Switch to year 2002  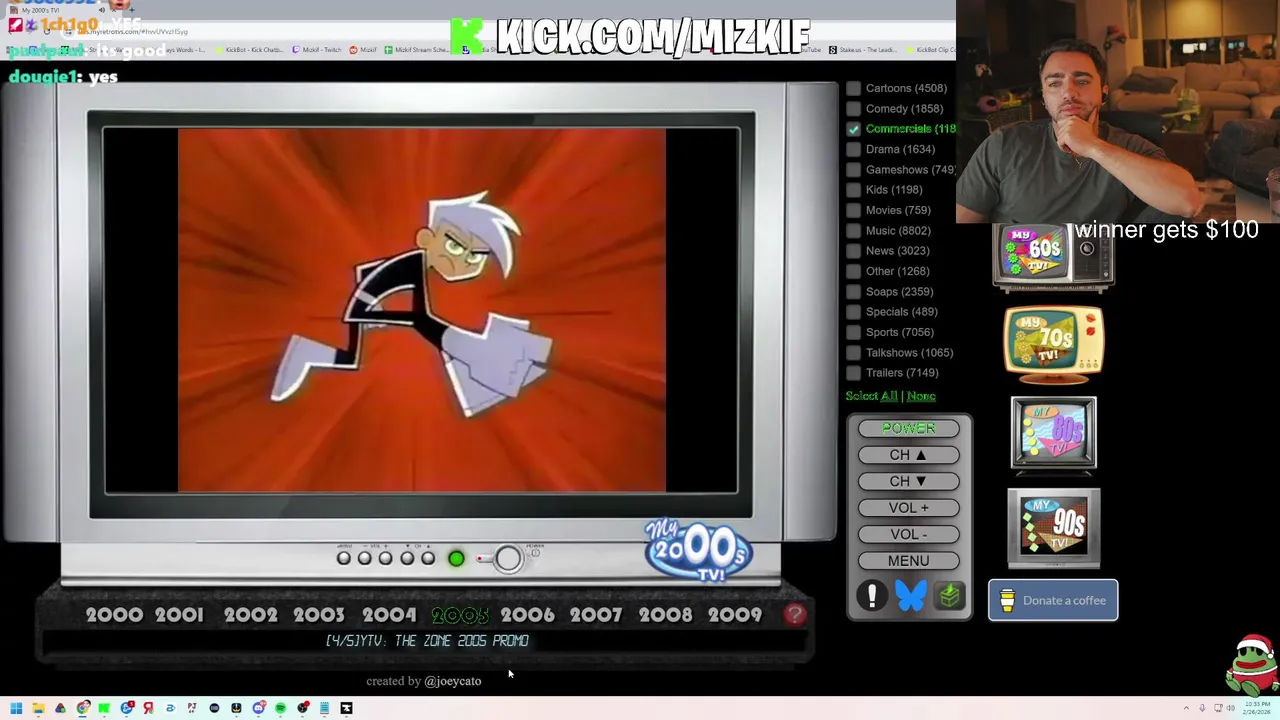point(250,615)
